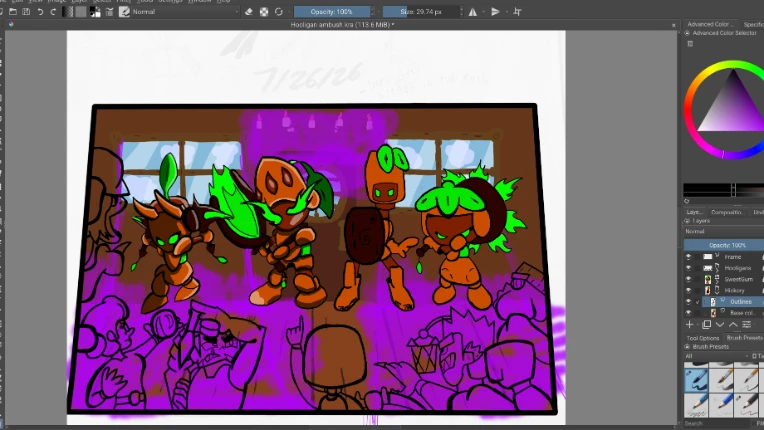Toggle the eraser mode icon
The height and width of the screenshot is (430, 764).
(249, 12)
